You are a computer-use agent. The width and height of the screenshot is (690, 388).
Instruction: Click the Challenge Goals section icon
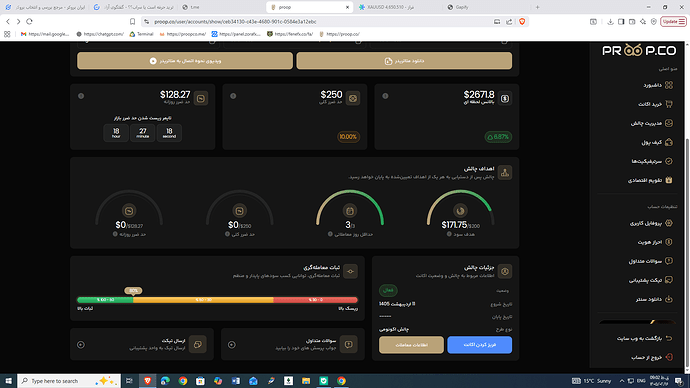click(505, 172)
